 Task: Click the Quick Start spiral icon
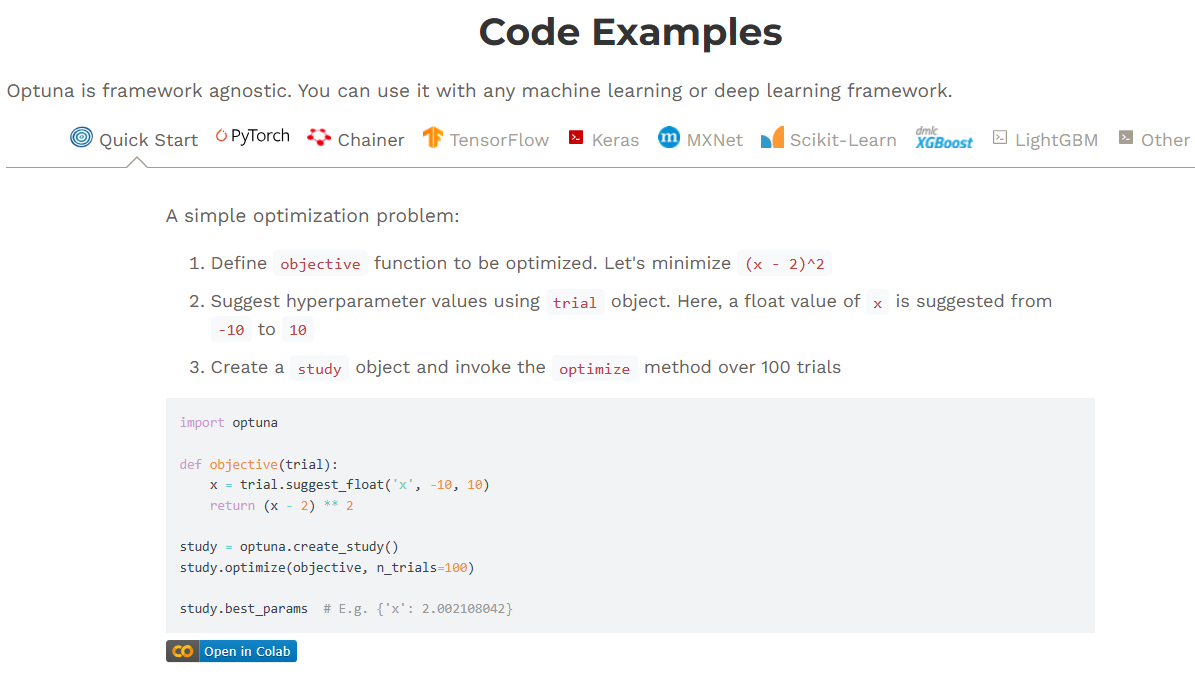pyautogui.click(x=81, y=138)
